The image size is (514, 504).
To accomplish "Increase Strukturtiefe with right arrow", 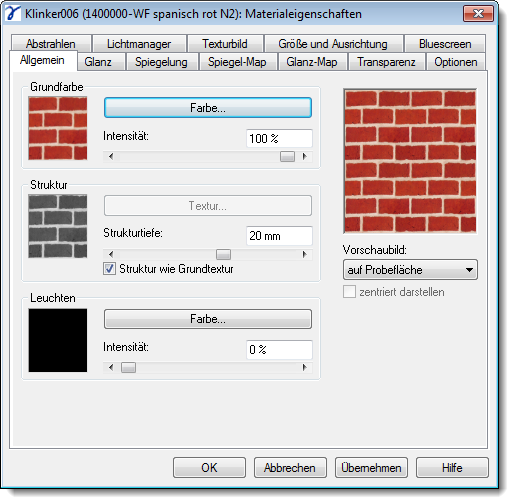I will [x=305, y=254].
